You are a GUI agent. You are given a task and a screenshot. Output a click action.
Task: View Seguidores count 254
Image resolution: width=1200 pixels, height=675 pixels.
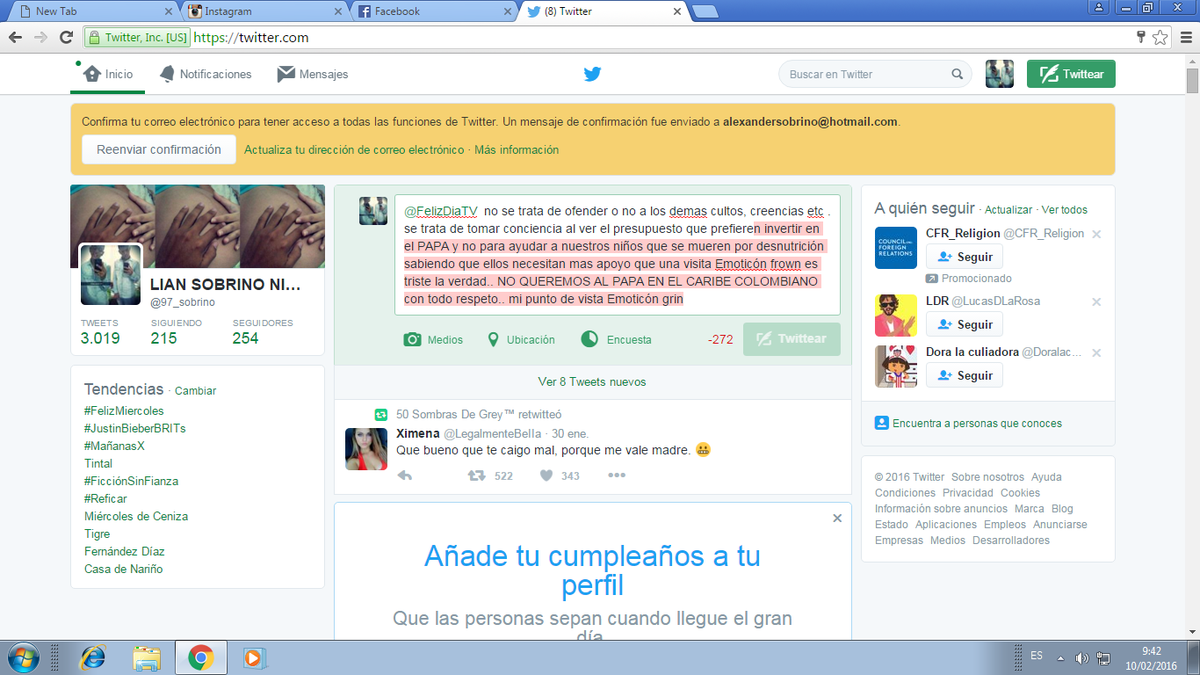[x=262, y=332]
